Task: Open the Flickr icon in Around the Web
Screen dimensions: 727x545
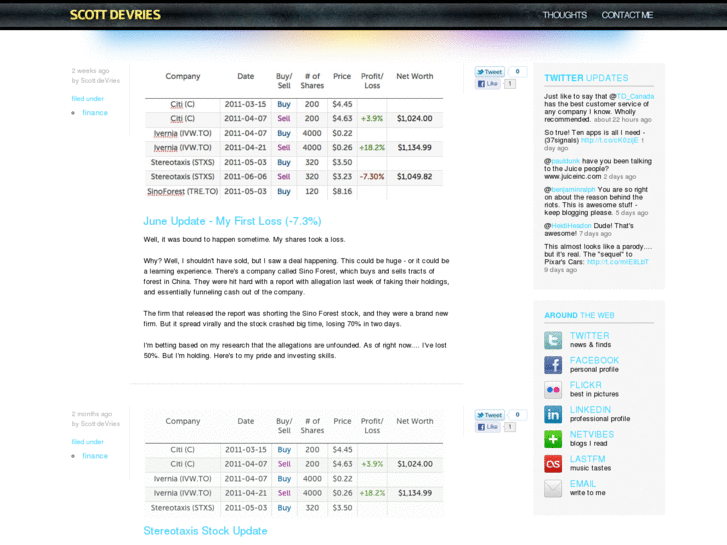Action: tap(553, 390)
